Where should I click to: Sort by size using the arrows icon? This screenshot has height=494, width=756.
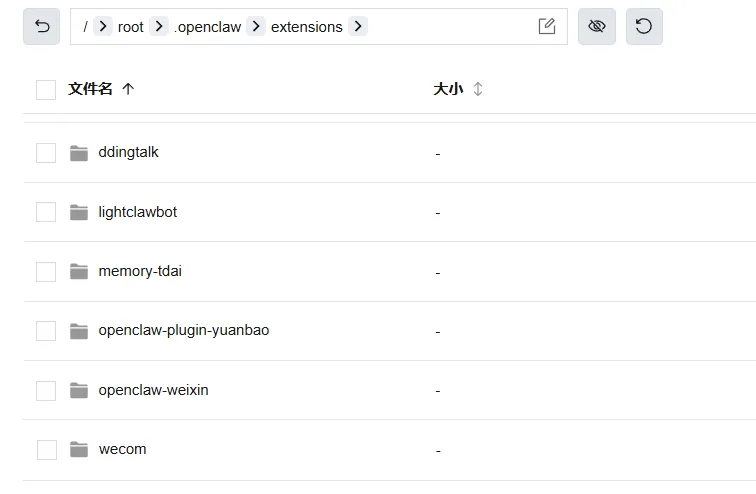478,89
